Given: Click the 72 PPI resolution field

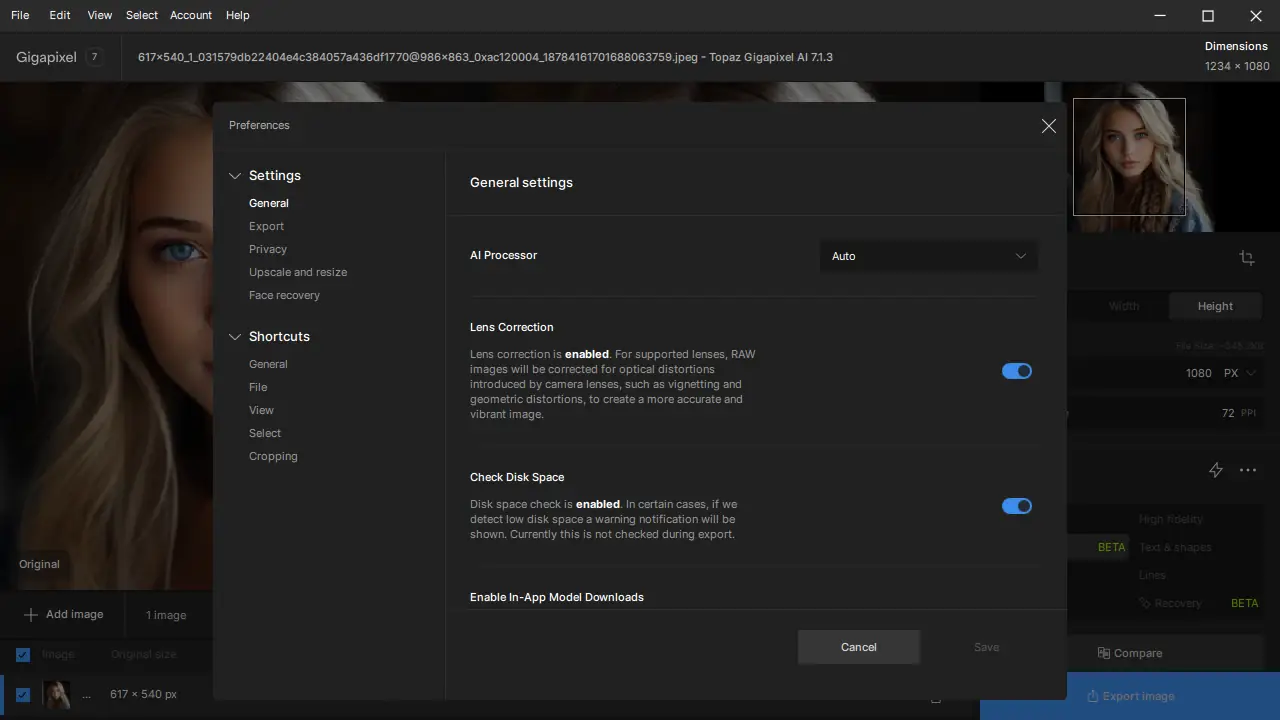Looking at the screenshot, I should (1228, 413).
